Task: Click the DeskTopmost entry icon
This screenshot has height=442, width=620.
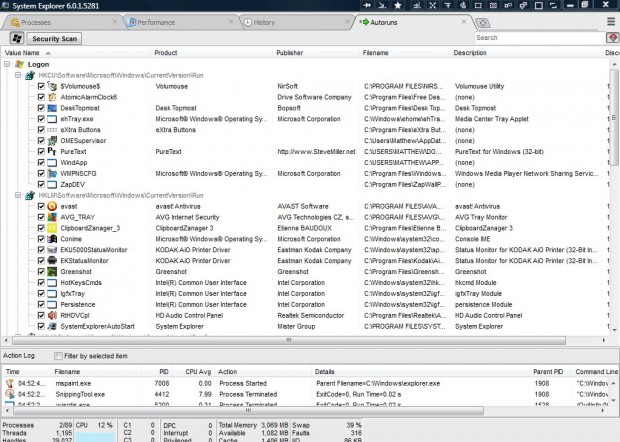Action: coord(52,108)
